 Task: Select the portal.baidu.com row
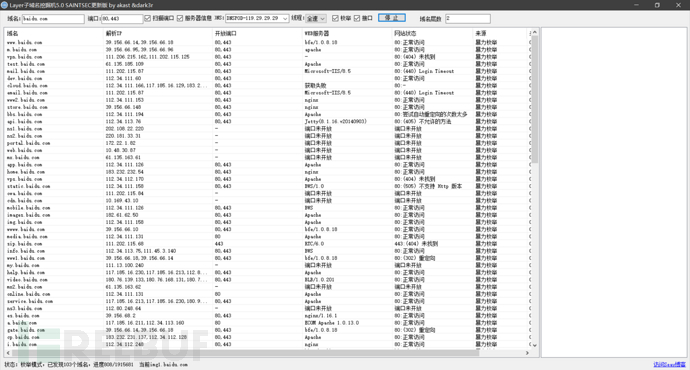(267, 143)
